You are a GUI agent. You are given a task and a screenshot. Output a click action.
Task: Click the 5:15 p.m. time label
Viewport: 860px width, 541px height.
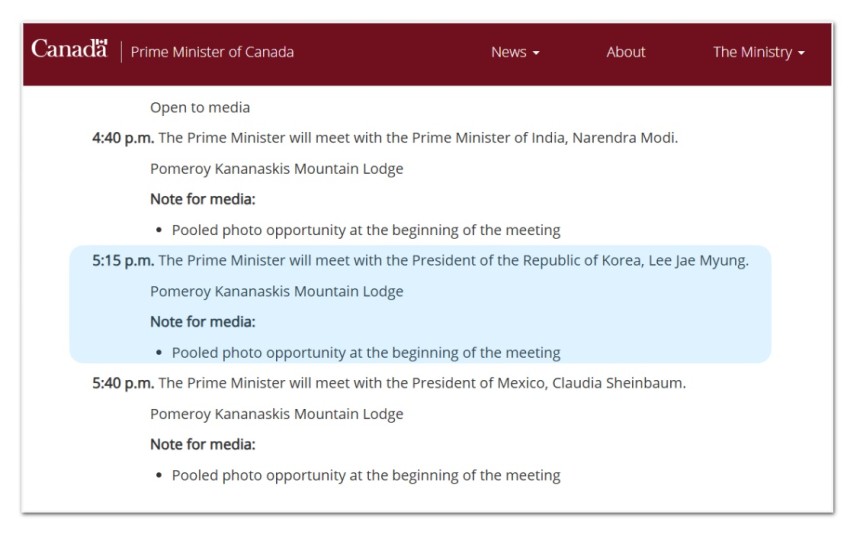(123, 261)
